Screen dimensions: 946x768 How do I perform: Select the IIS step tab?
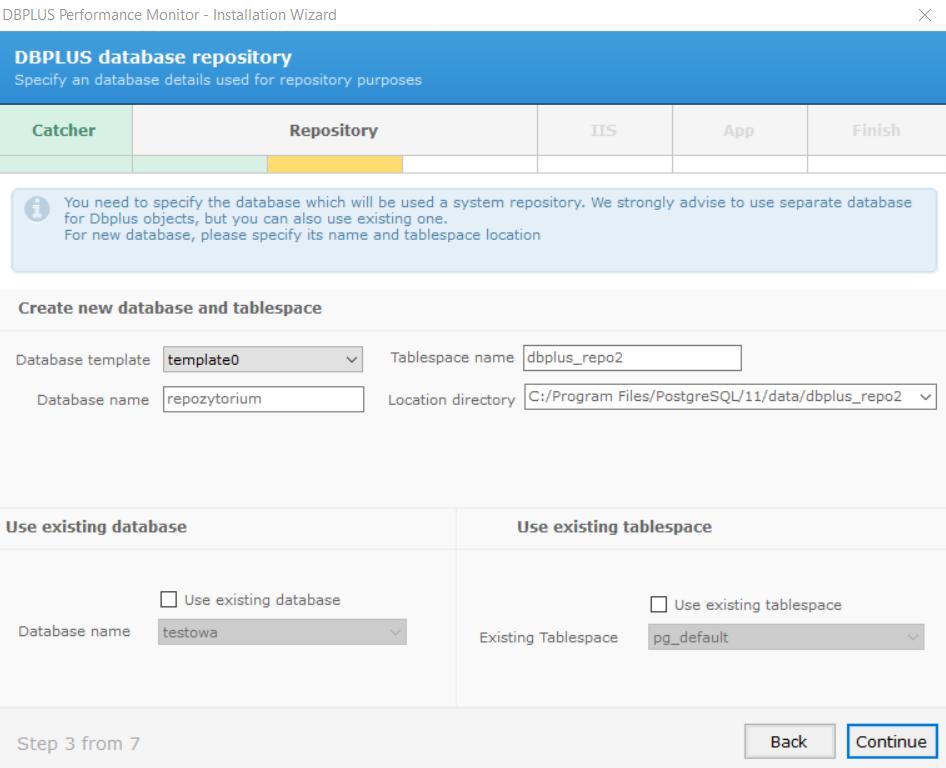tap(604, 130)
